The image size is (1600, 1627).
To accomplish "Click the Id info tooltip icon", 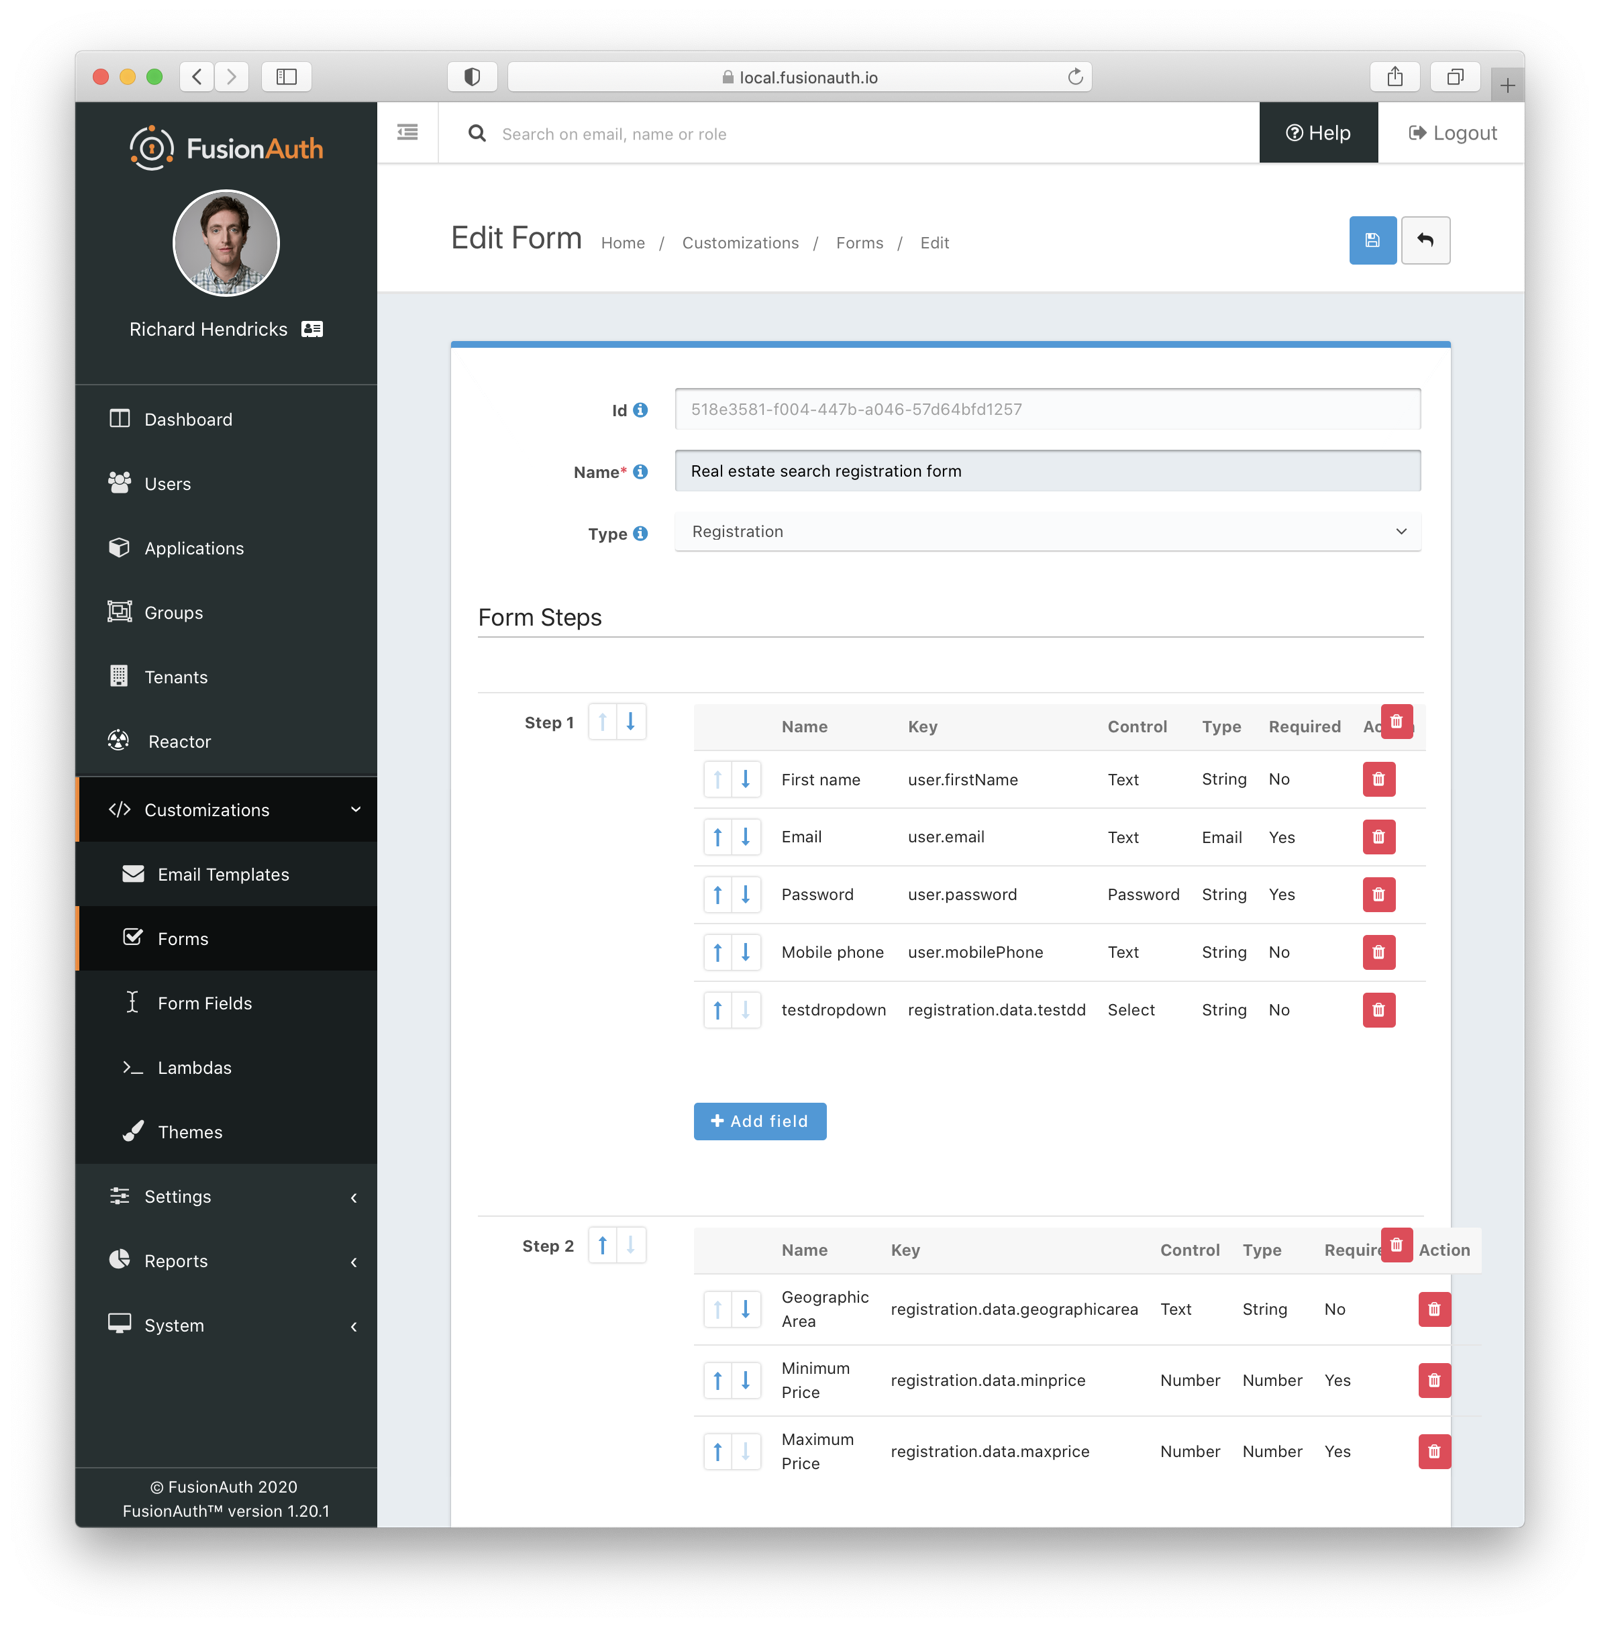I will pos(641,410).
